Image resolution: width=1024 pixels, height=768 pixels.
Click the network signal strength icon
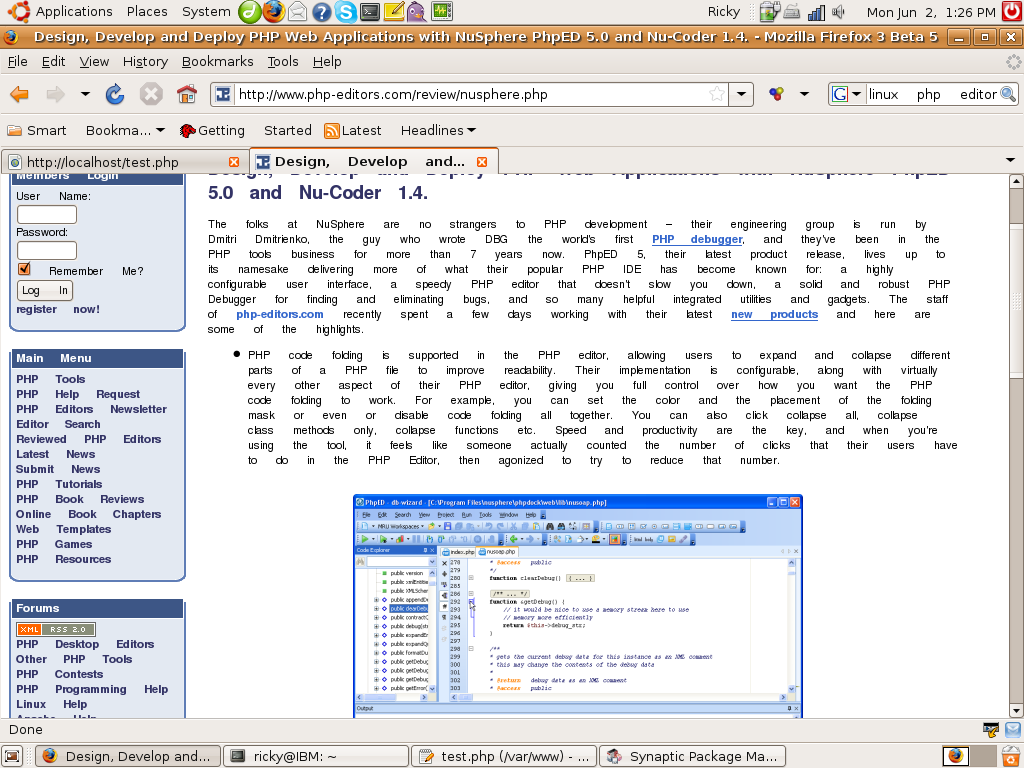(816, 12)
